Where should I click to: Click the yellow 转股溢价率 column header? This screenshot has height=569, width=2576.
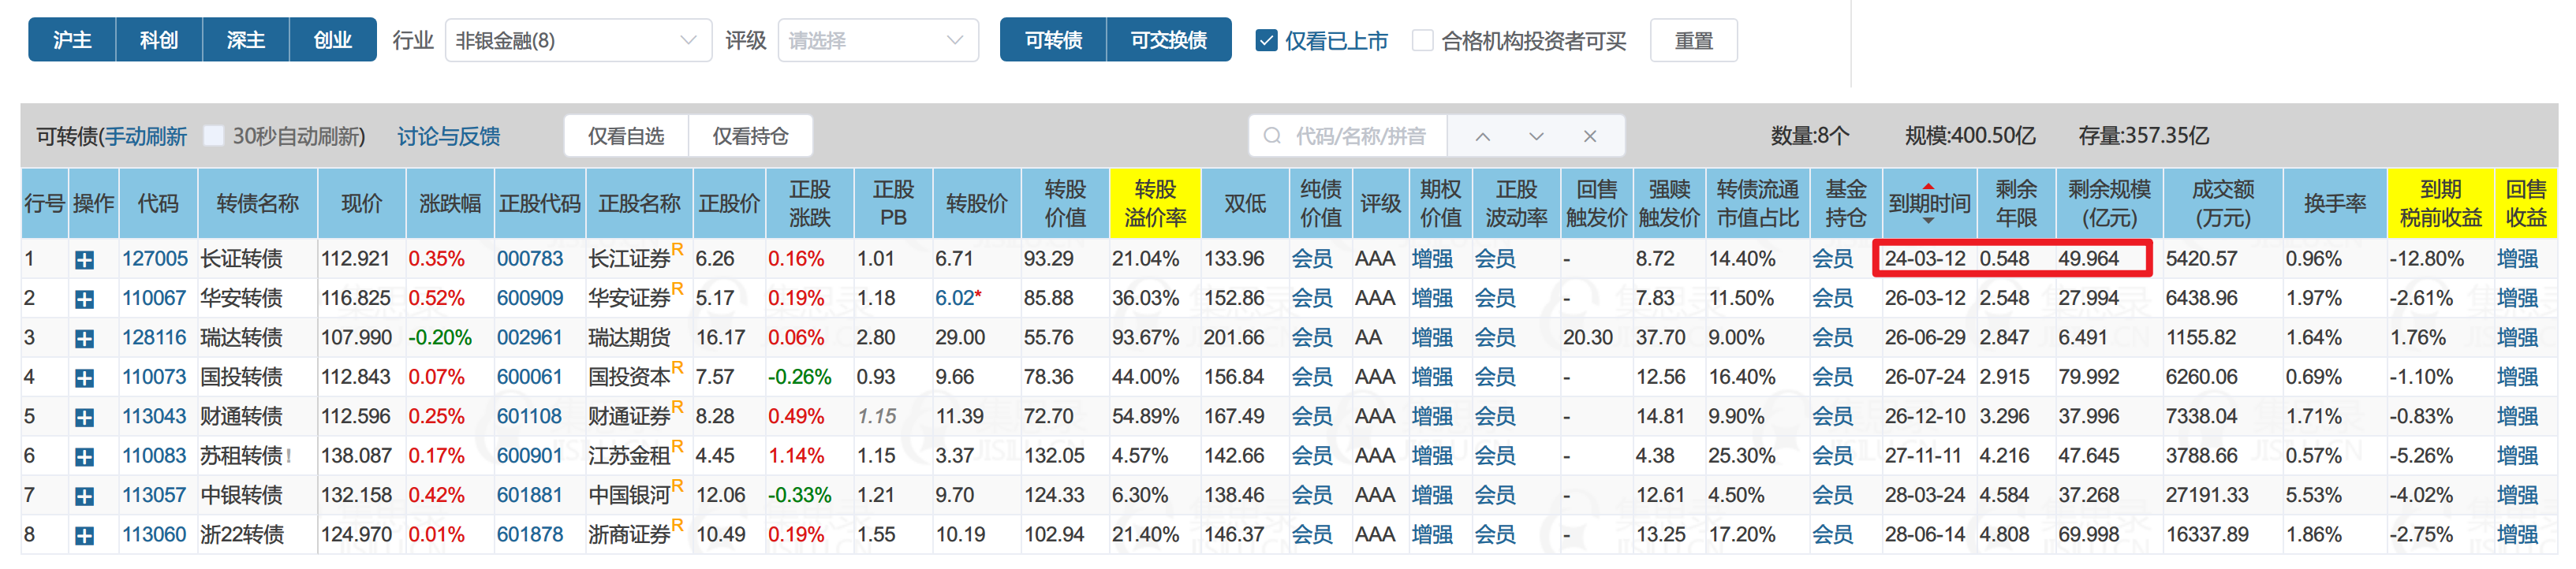tap(1154, 203)
